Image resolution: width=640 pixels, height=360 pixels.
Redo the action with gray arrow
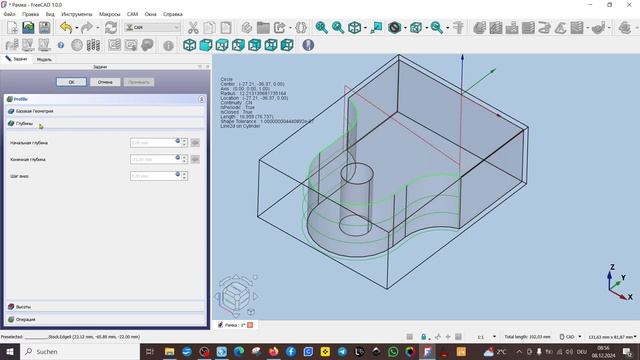(x=87, y=27)
